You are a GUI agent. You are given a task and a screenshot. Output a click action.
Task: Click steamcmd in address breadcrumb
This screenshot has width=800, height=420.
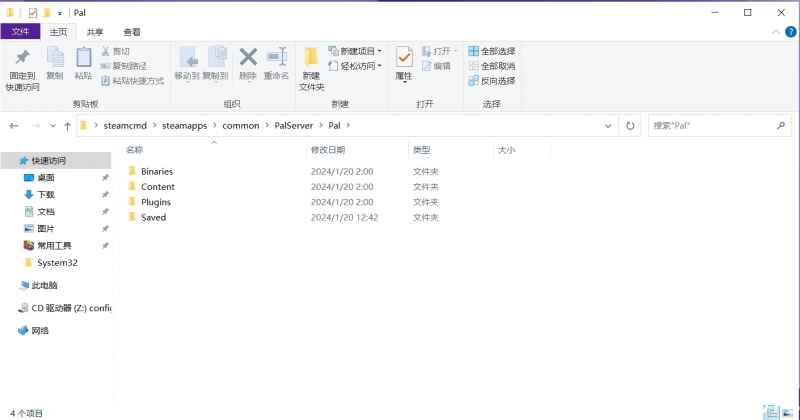[x=125, y=126]
